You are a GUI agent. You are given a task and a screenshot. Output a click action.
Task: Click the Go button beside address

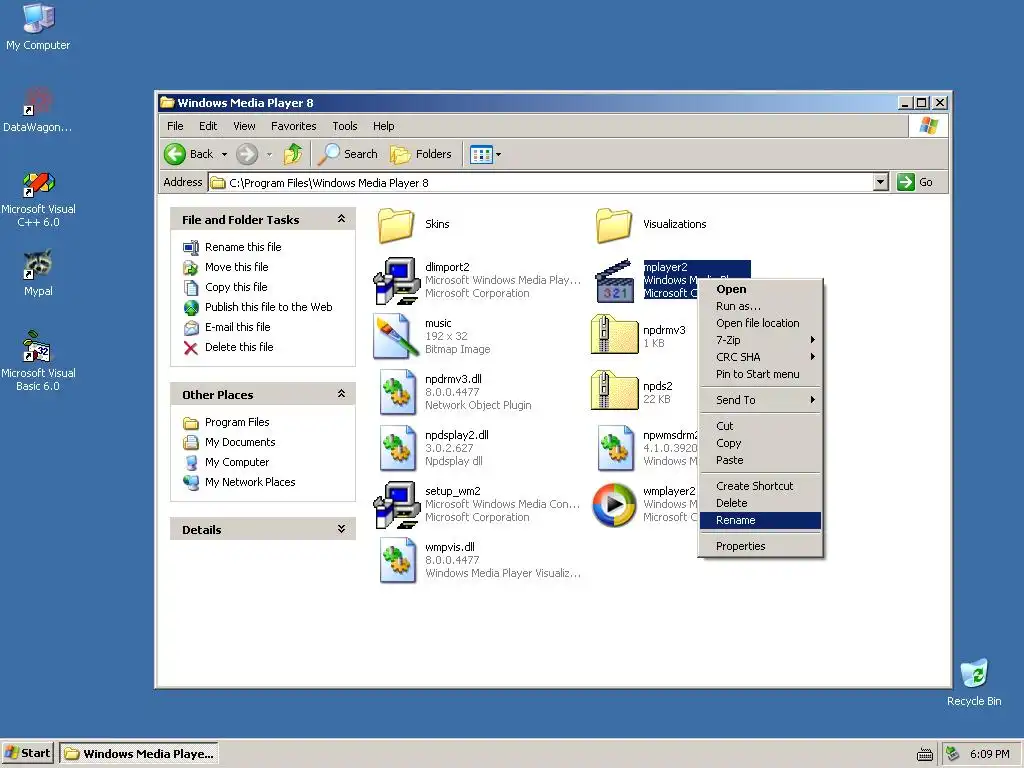pyautogui.click(x=914, y=182)
